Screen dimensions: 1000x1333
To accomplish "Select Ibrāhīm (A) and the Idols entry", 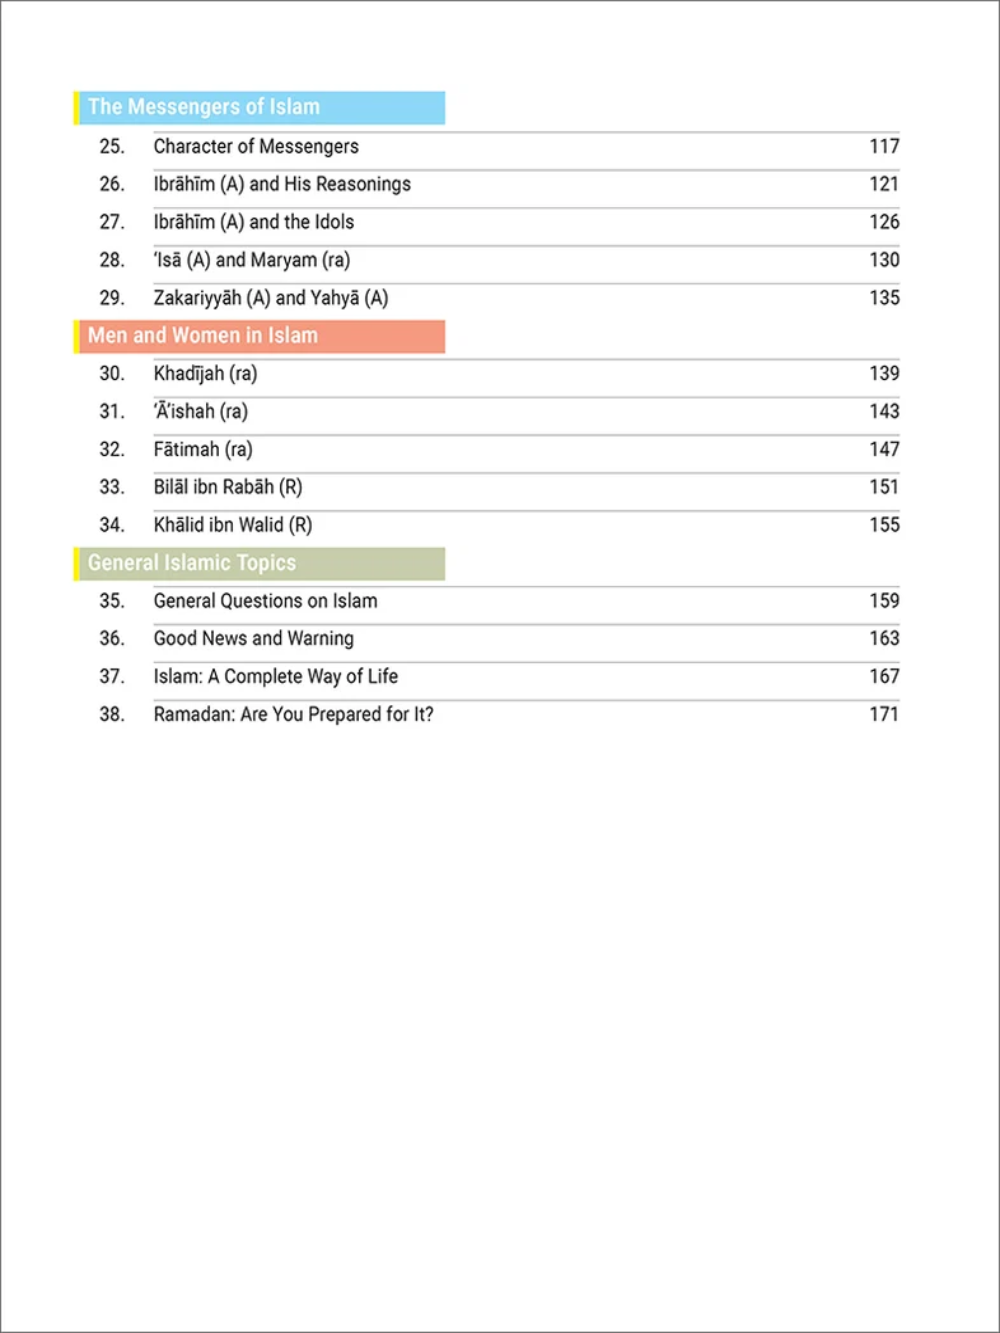I will (x=253, y=222).
